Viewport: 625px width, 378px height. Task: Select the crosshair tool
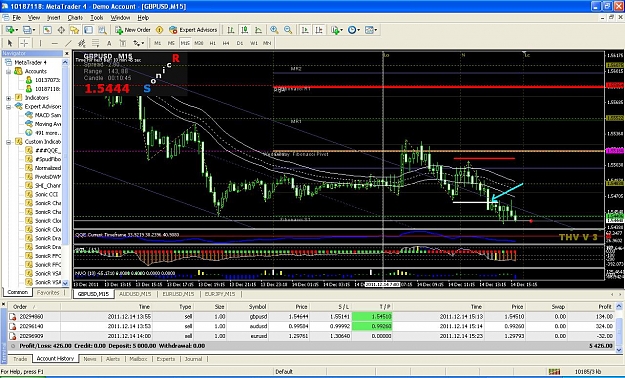[24, 43]
